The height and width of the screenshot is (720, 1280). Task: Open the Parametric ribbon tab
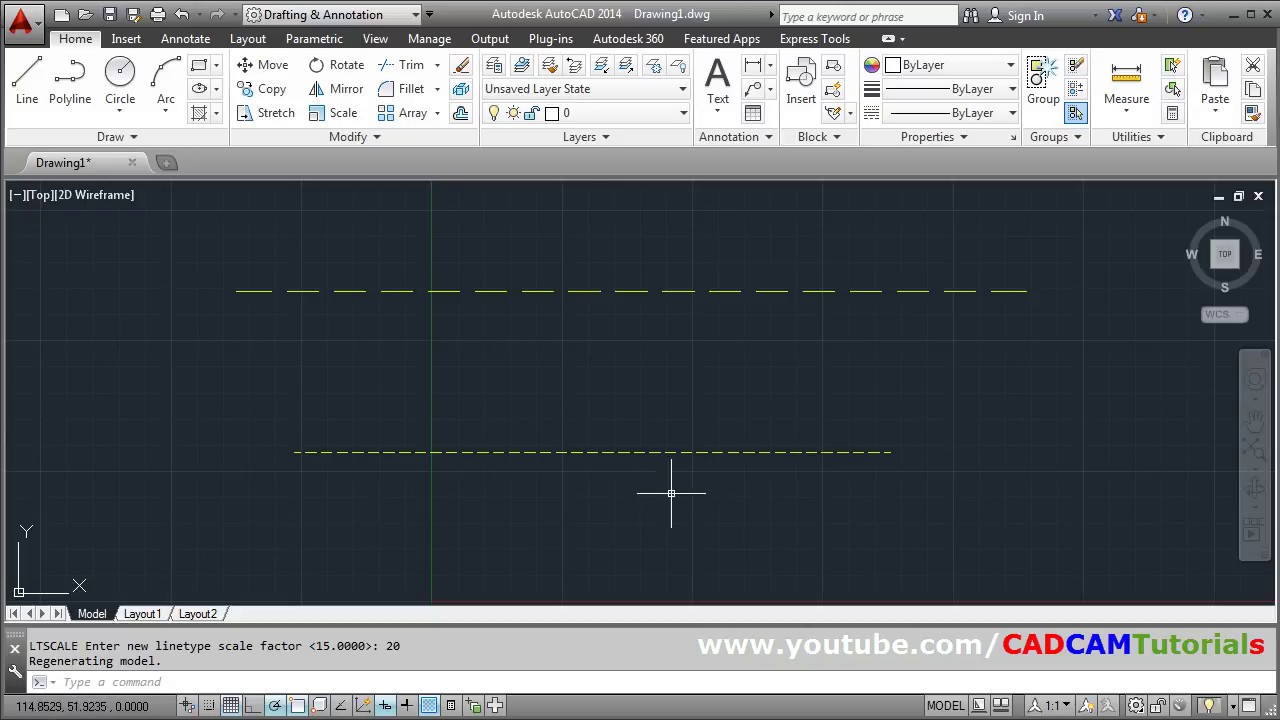point(314,39)
